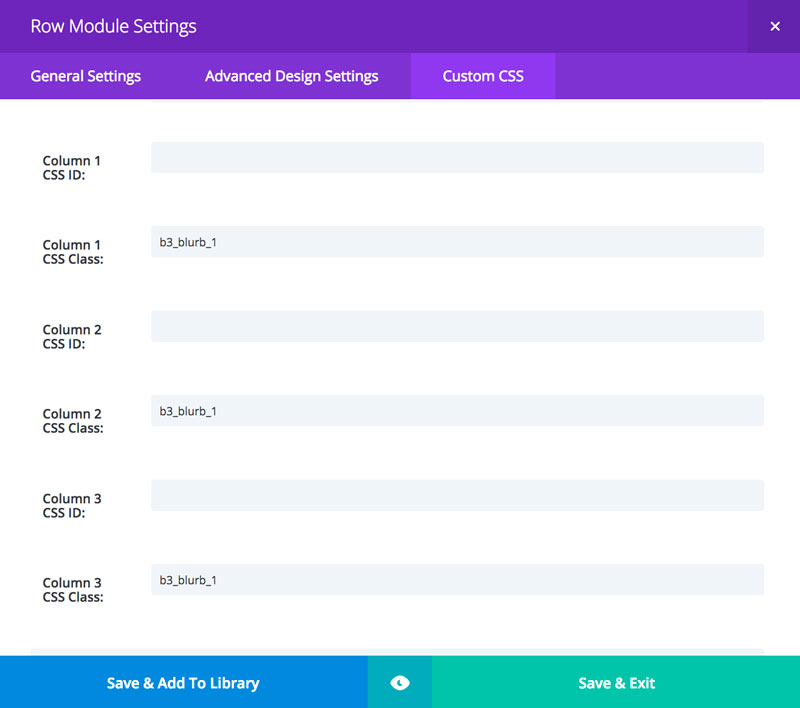Click the Row Module Settings title bar

[113, 26]
